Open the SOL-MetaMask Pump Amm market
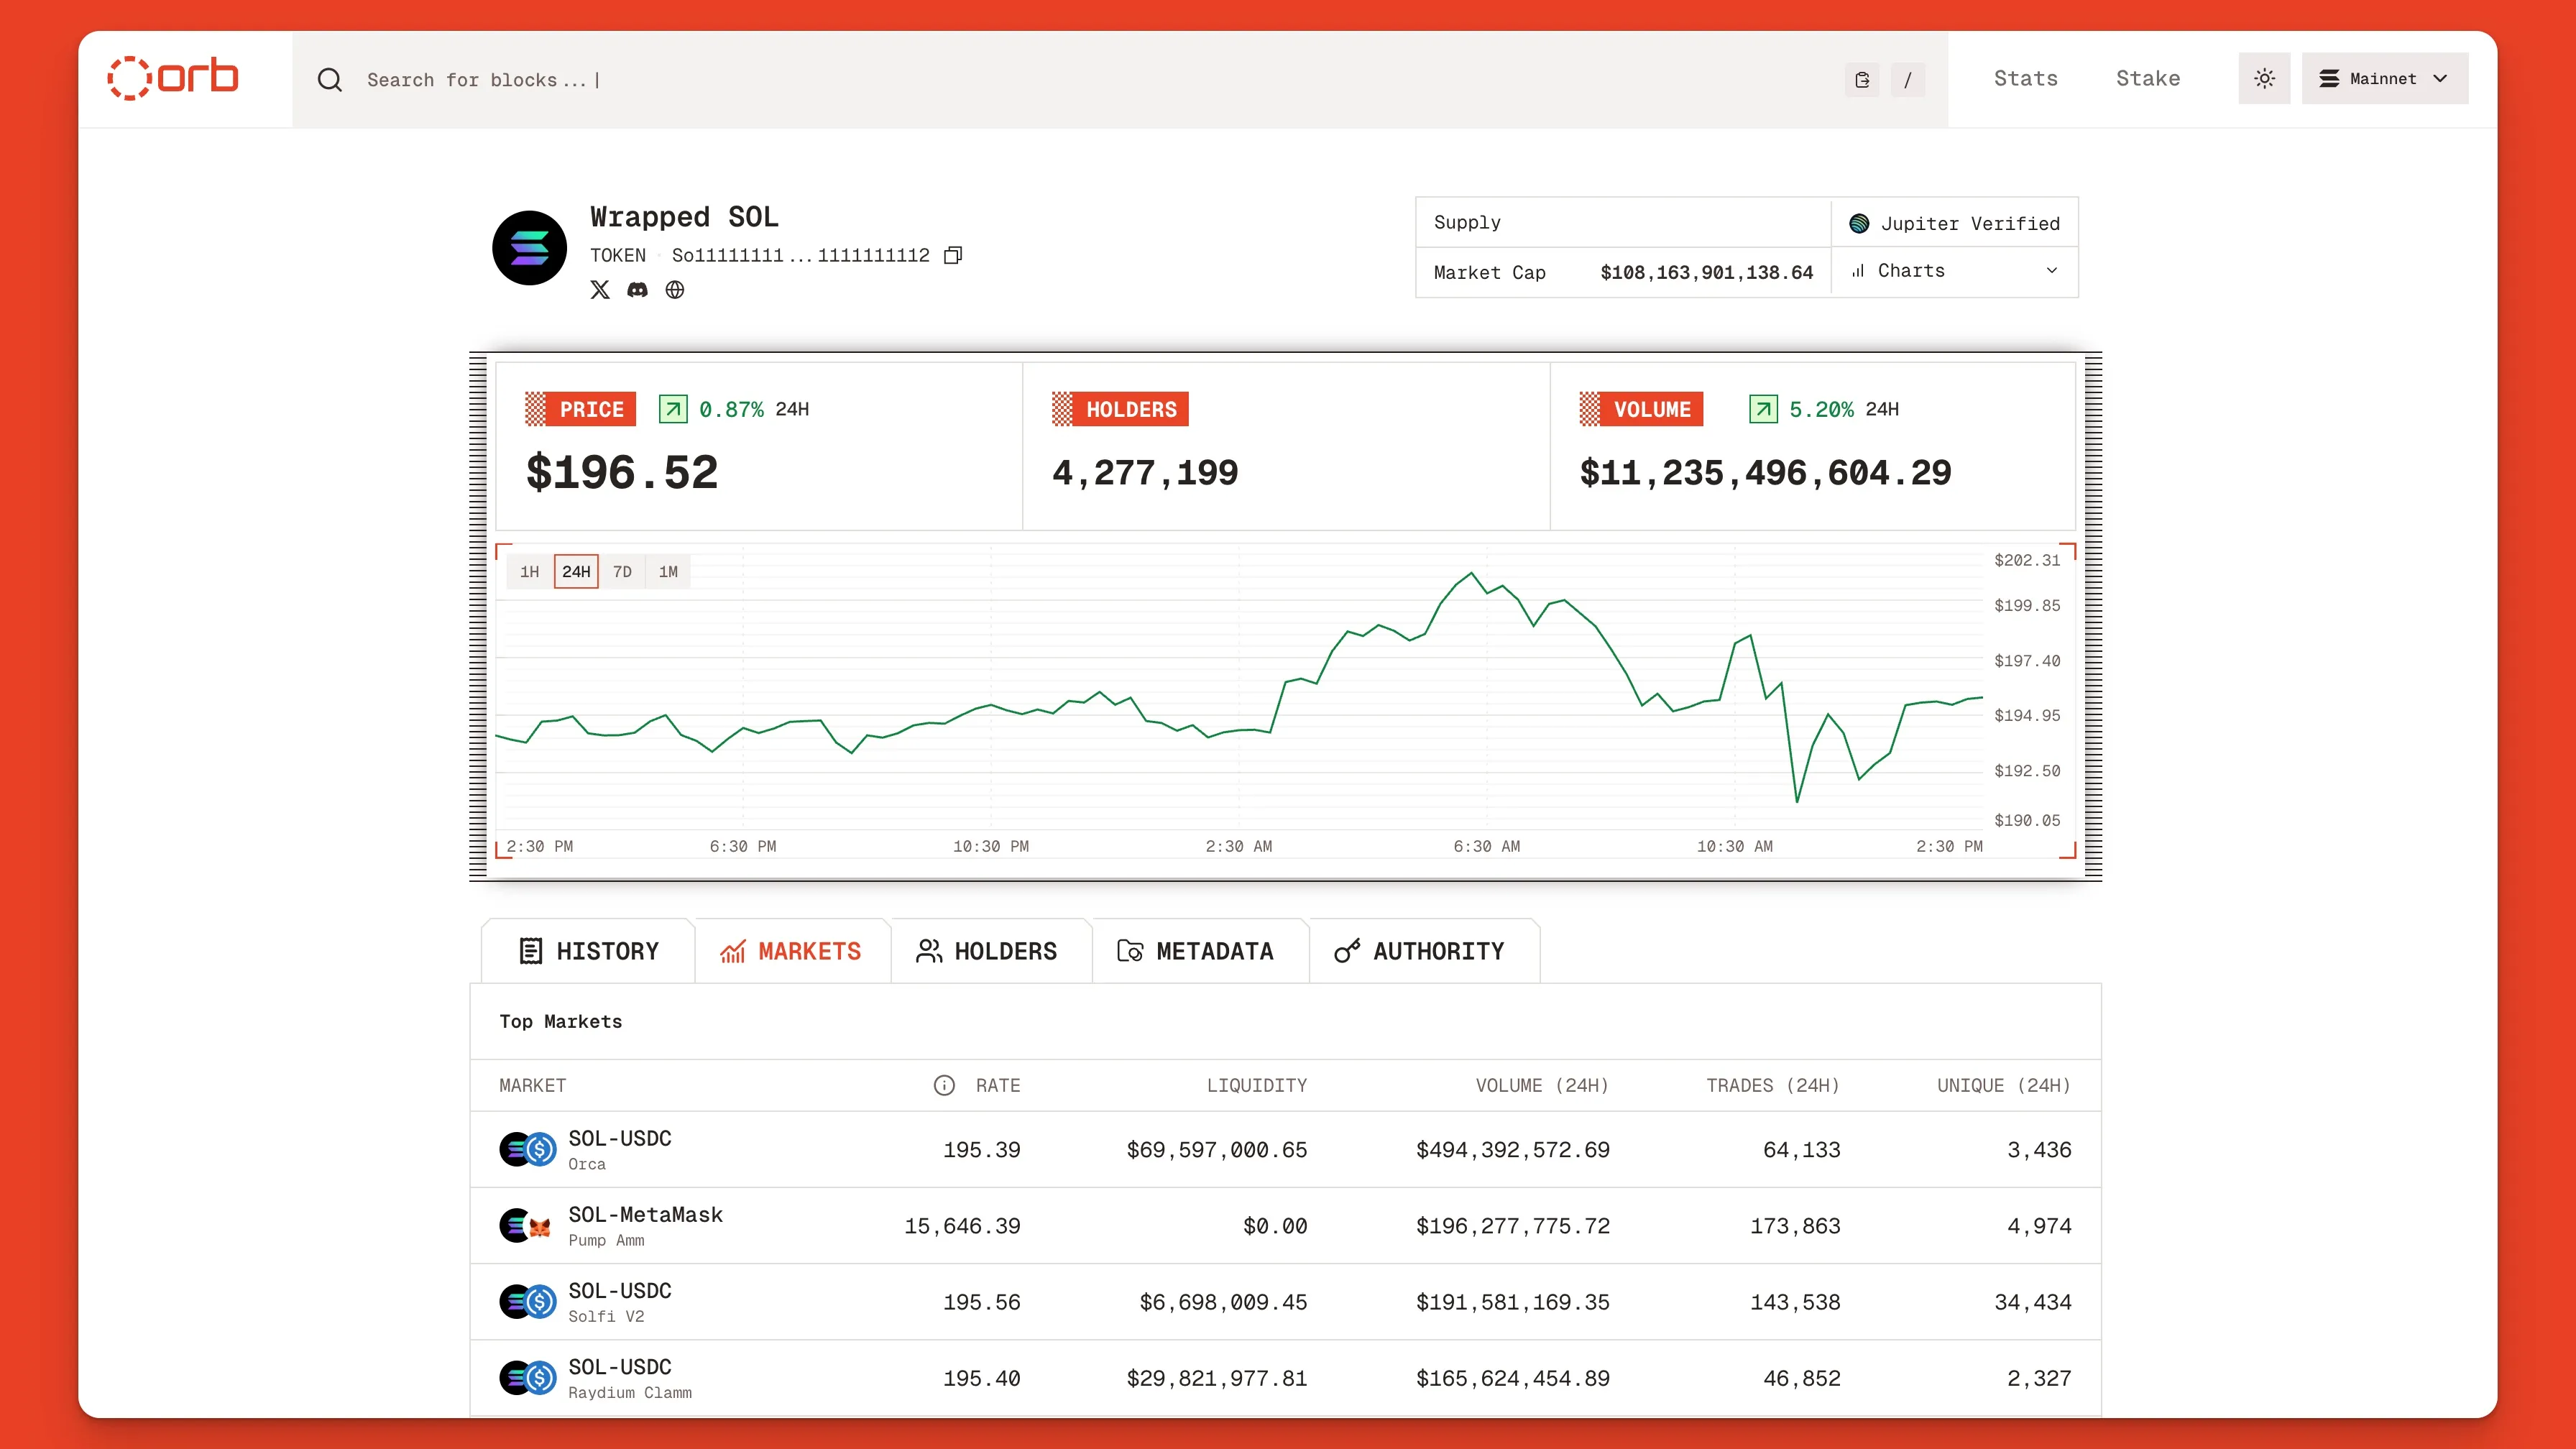This screenshot has width=2576, height=1449. 1286,1226
